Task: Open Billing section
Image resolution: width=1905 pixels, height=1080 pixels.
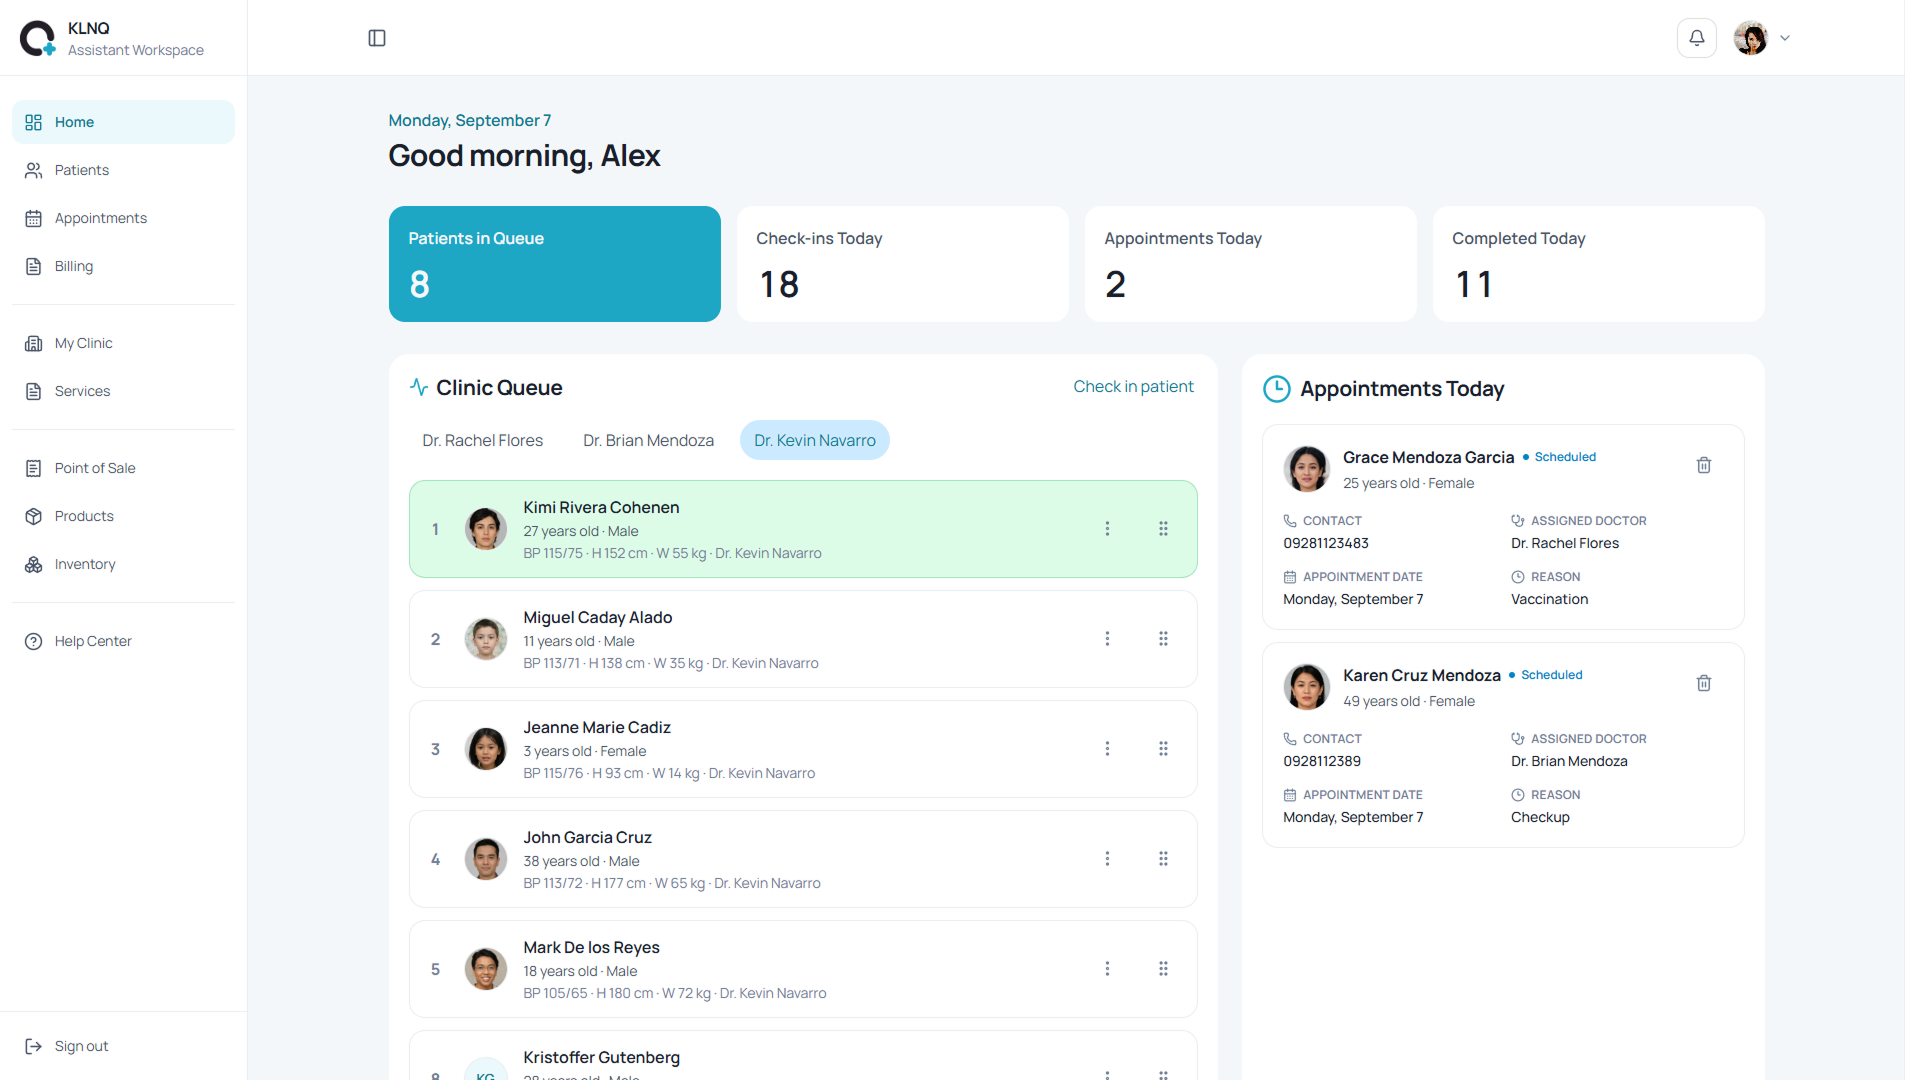Action: pos(123,266)
